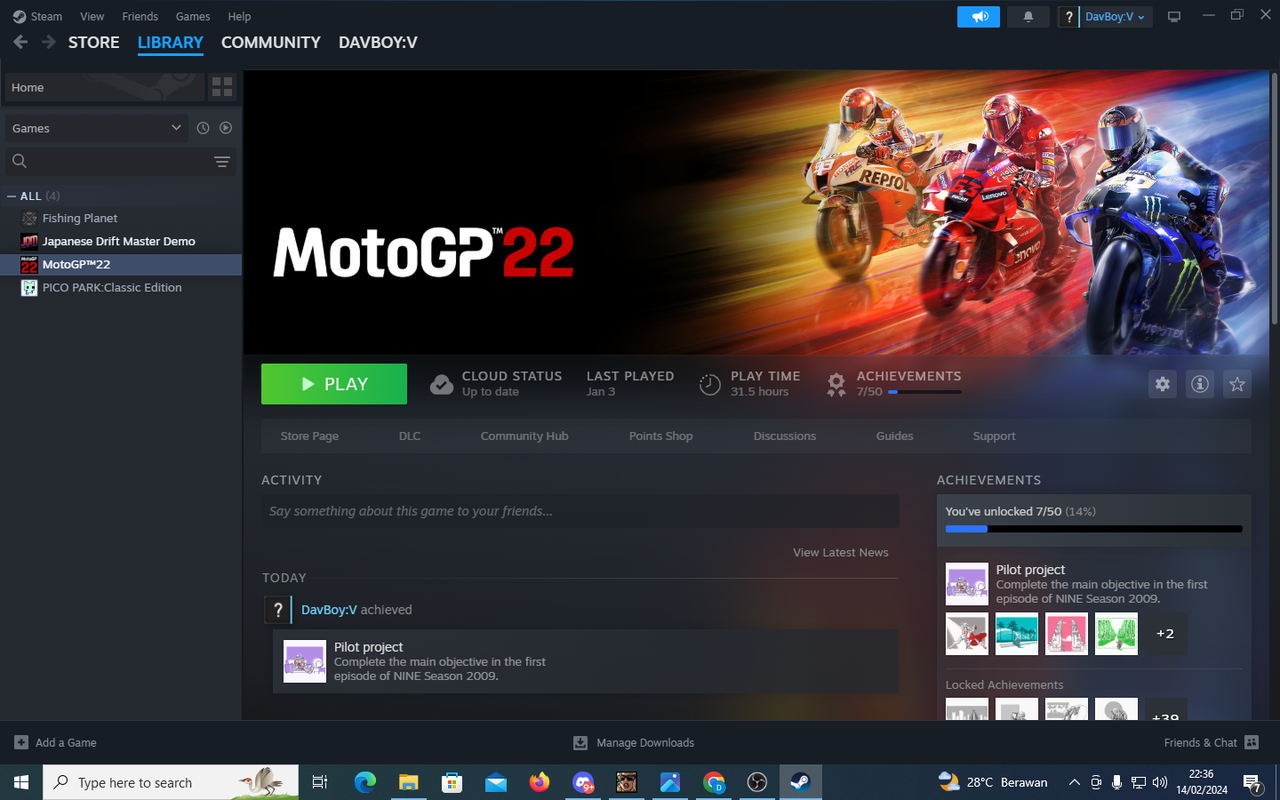Click the vertical scrollbar of game page

(1273, 197)
